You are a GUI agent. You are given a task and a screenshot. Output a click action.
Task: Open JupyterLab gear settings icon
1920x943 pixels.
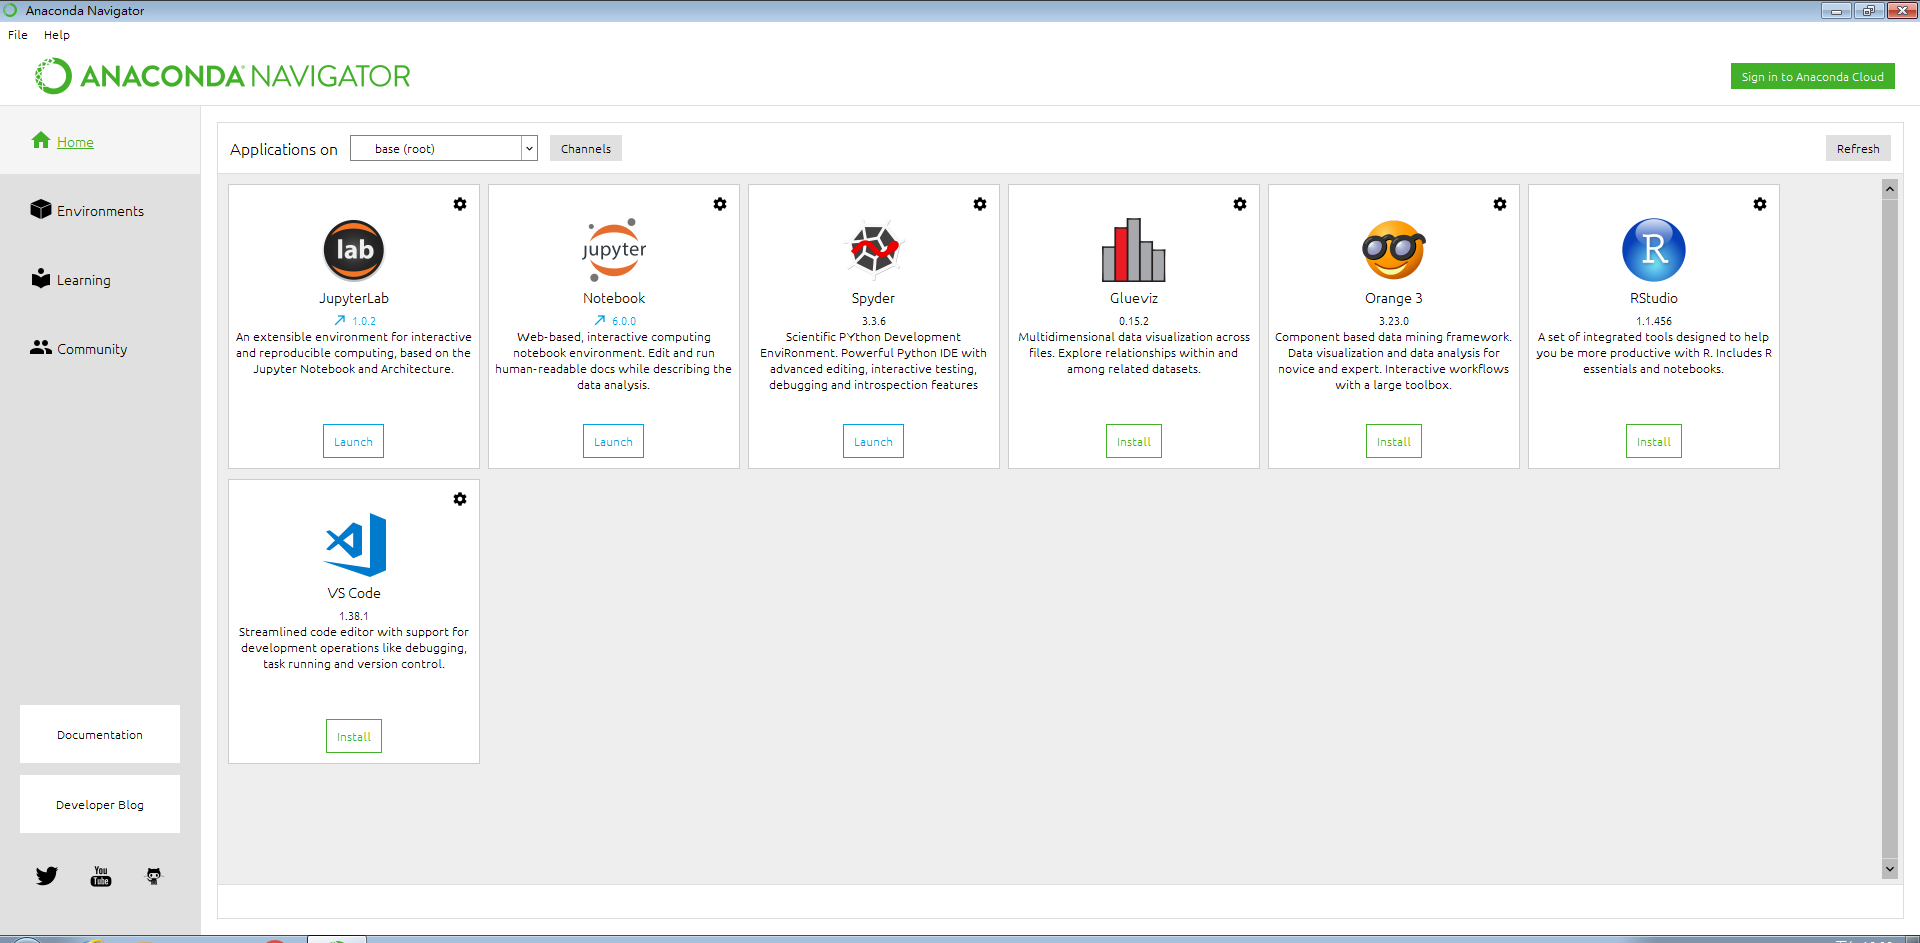tap(460, 204)
